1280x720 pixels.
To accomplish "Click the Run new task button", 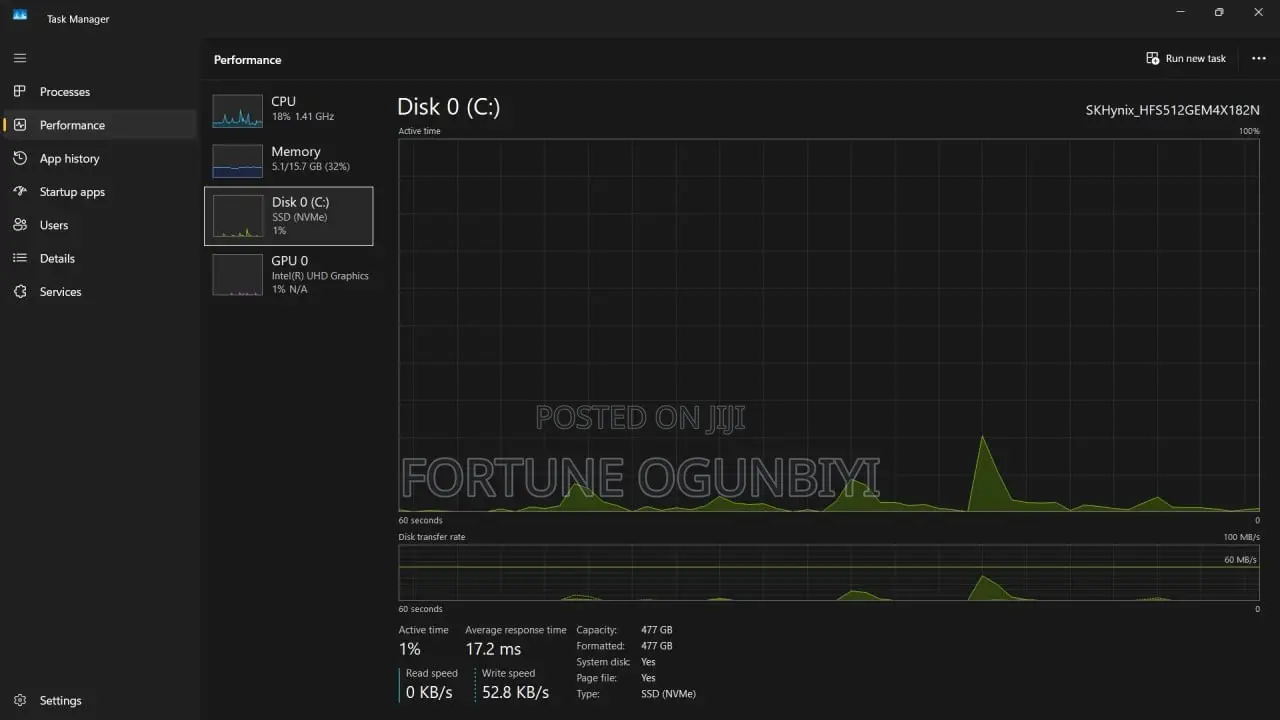I will click(1186, 58).
